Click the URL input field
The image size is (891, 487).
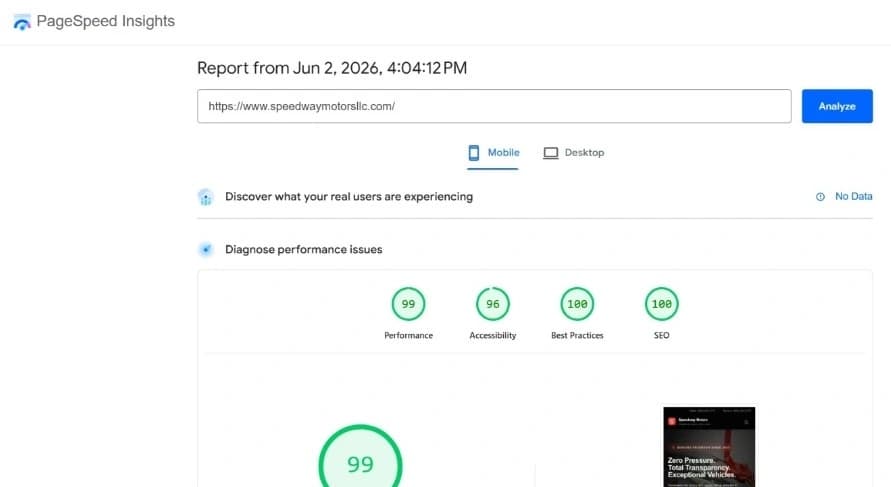click(x=494, y=106)
